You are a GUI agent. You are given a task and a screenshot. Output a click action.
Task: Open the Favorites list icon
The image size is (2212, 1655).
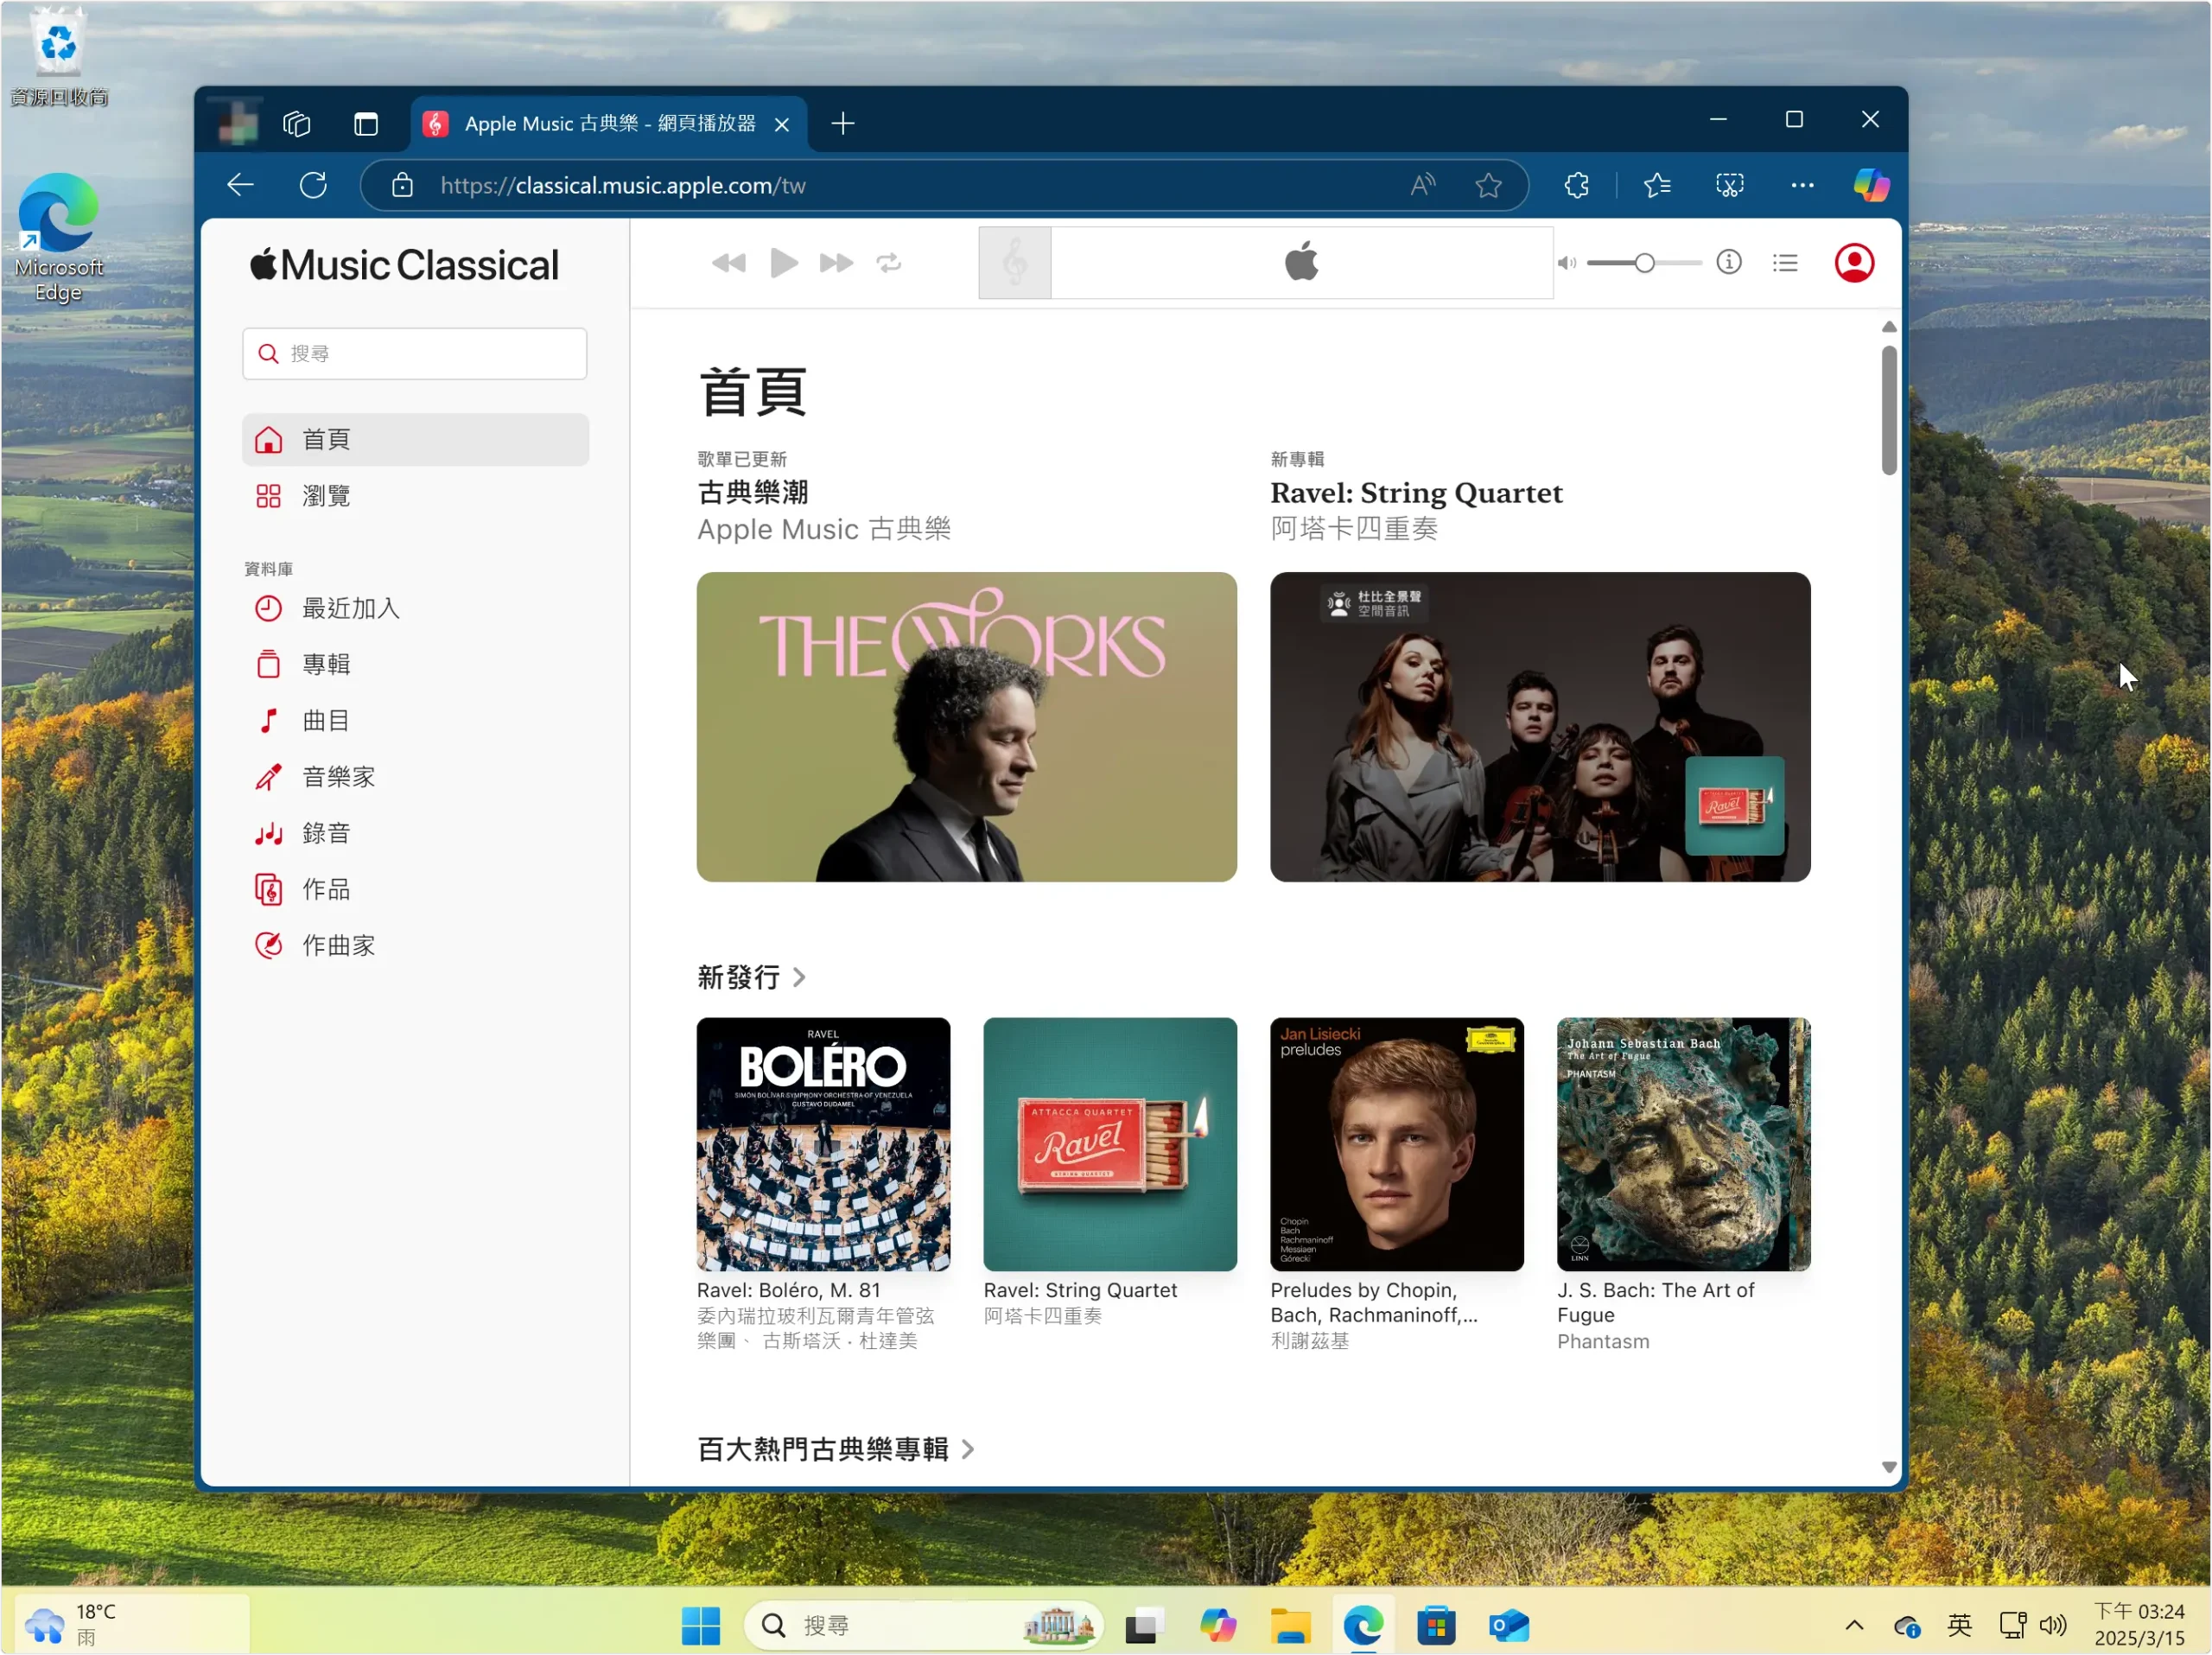tap(1657, 185)
